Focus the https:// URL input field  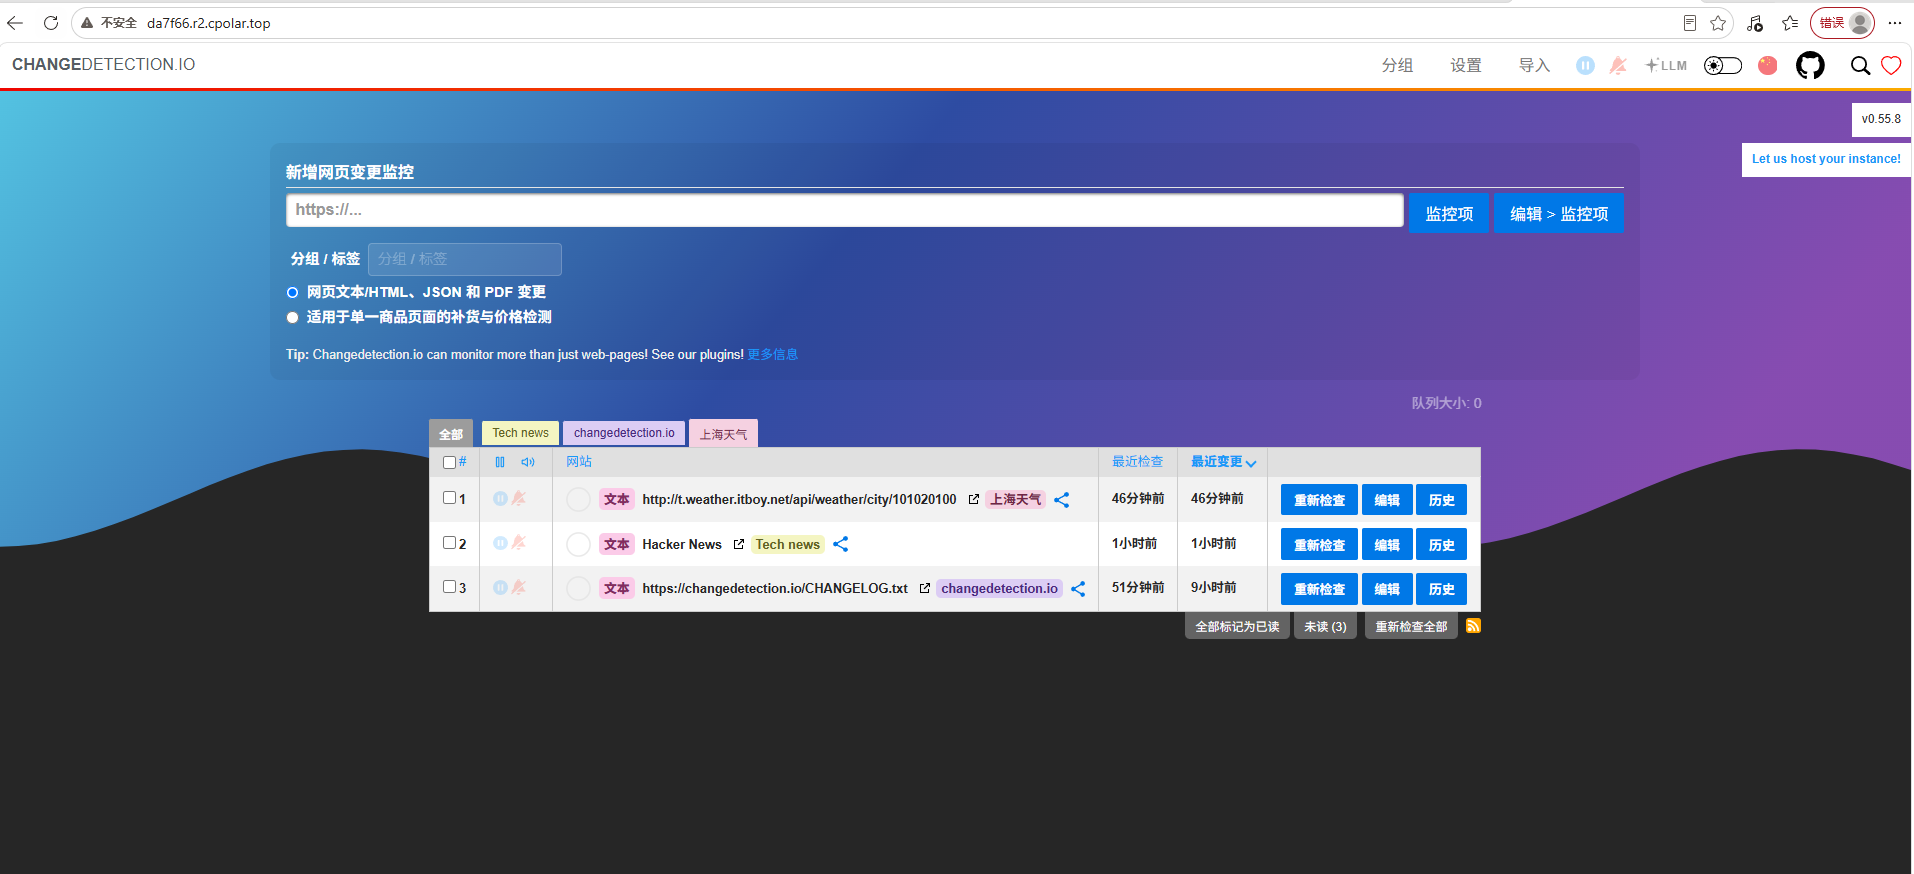[844, 210]
